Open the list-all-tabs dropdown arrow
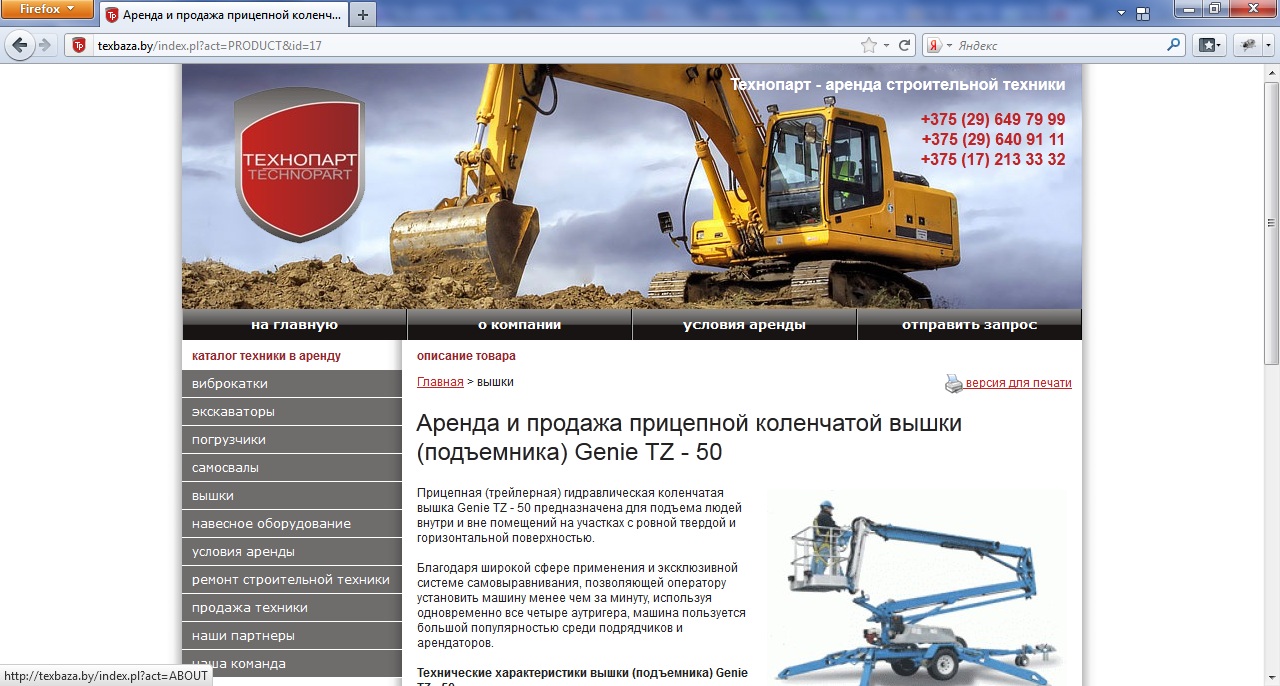 1121,13
